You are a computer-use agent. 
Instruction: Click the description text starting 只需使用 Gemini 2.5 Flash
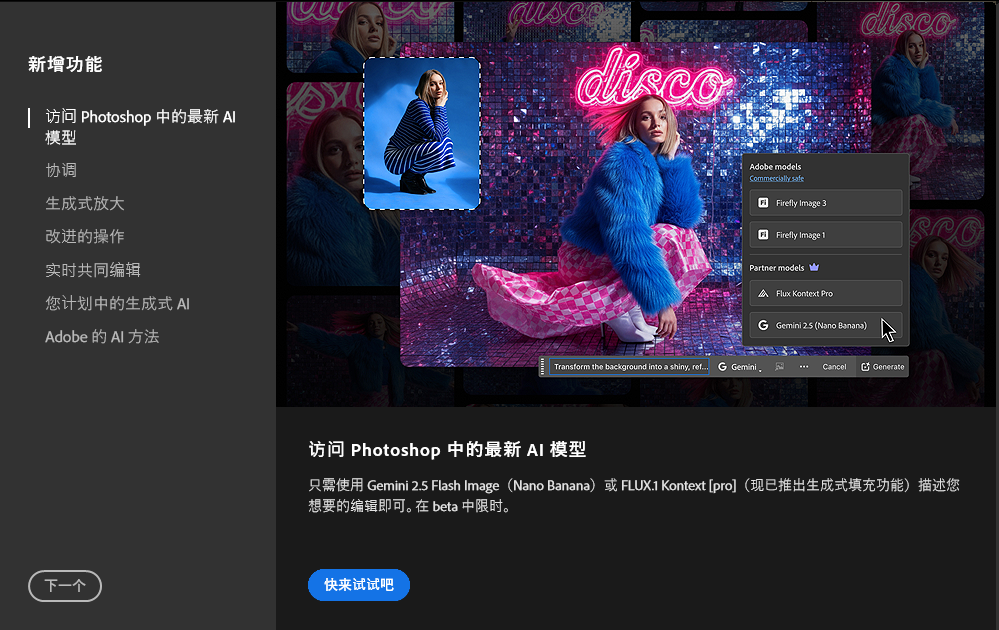point(634,496)
